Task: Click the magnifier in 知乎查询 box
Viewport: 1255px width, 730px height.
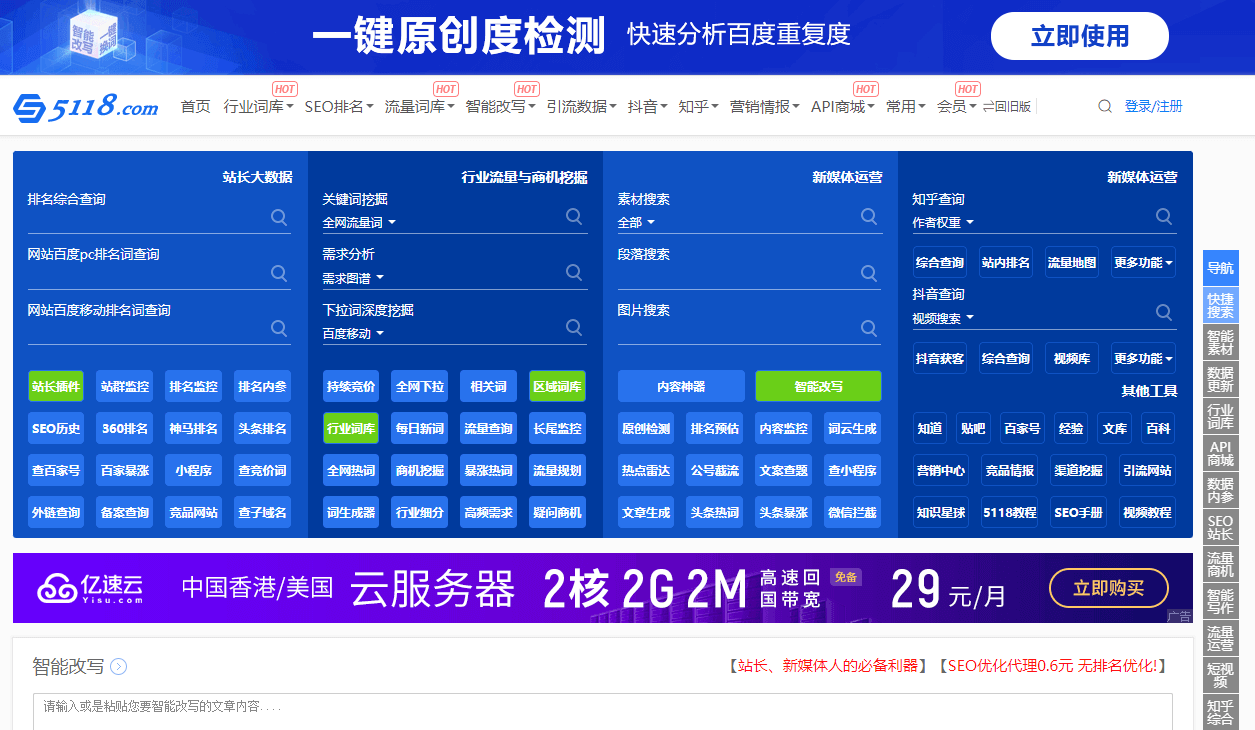Action: click(1164, 216)
